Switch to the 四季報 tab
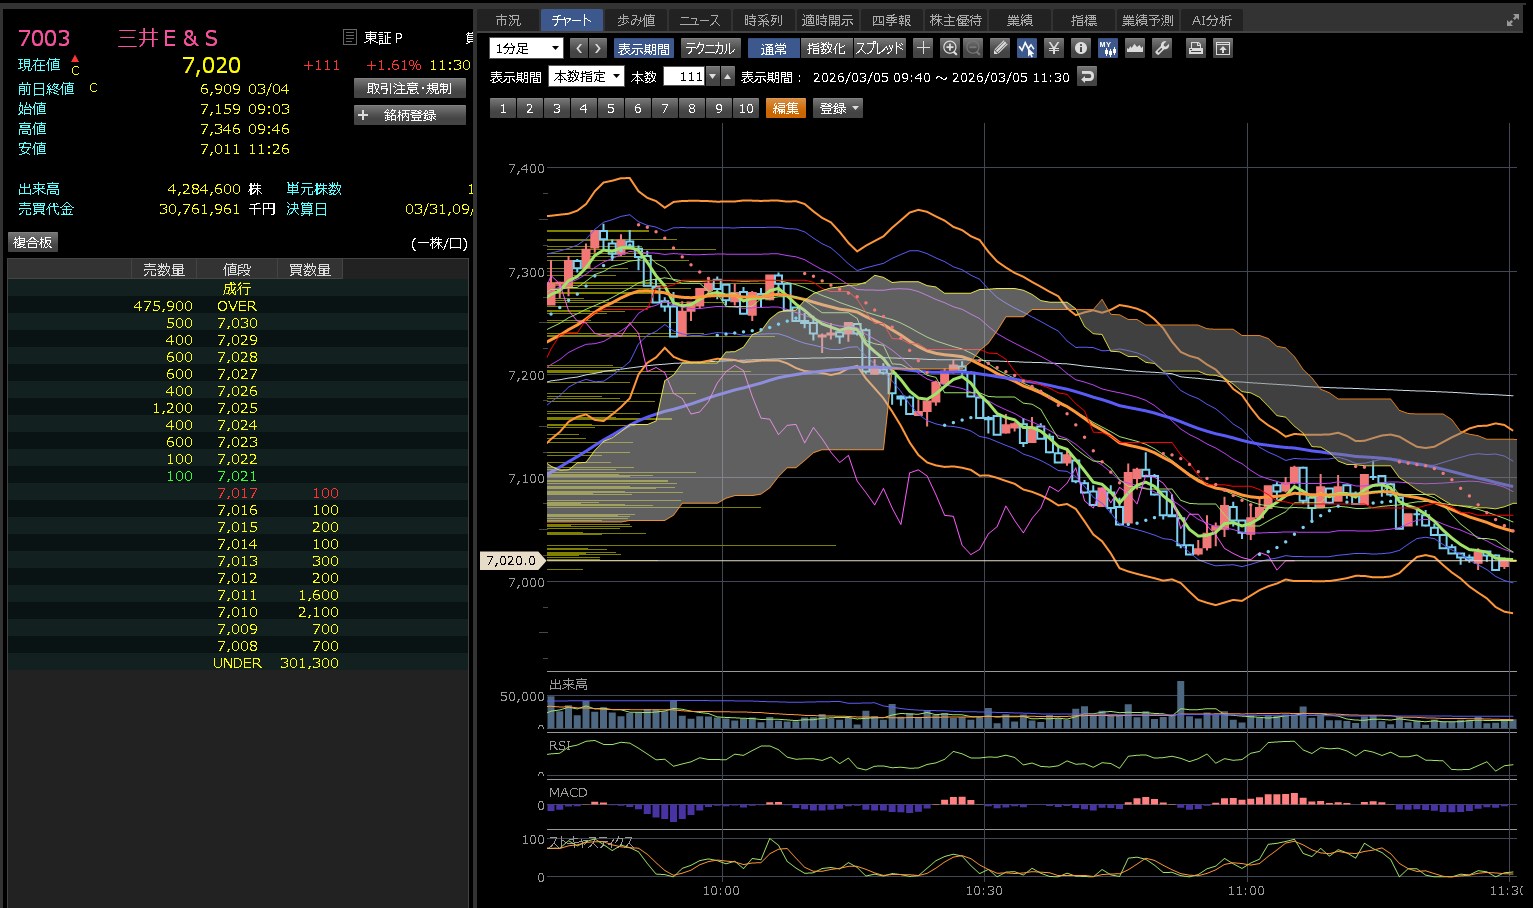The image size is (1533, 908). 890,20
